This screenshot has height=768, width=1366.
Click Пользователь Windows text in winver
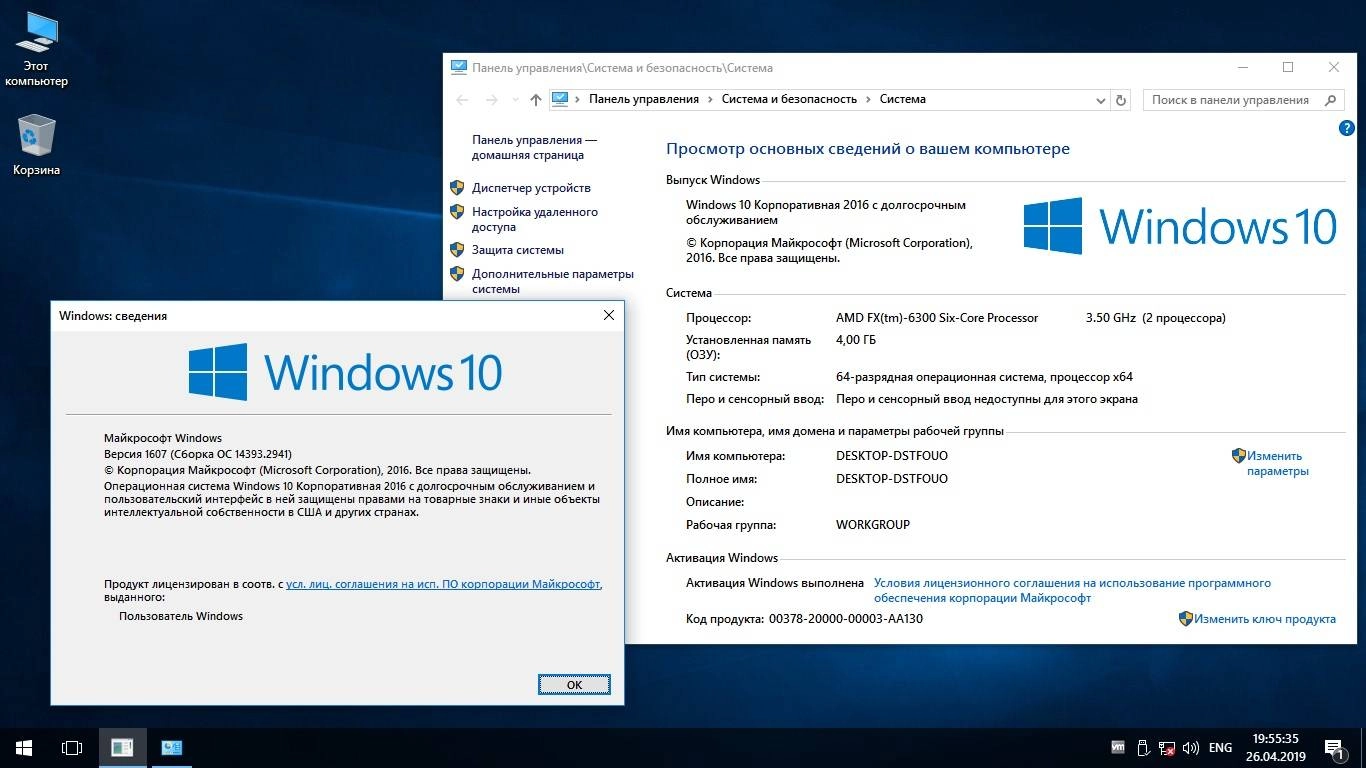tap(181, 616)
